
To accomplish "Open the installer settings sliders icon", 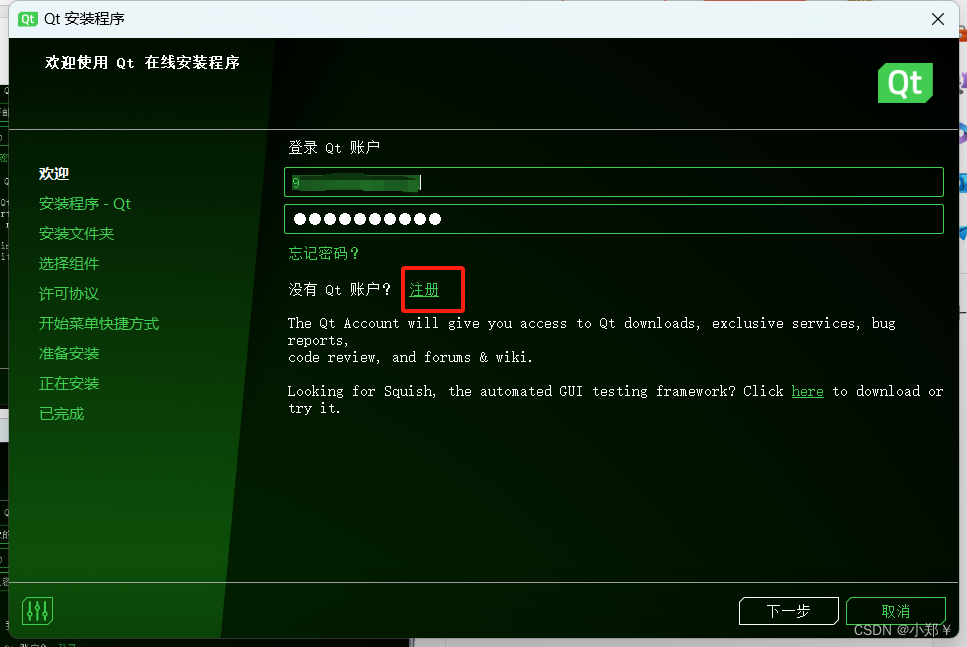I will [x=38, y=611].
